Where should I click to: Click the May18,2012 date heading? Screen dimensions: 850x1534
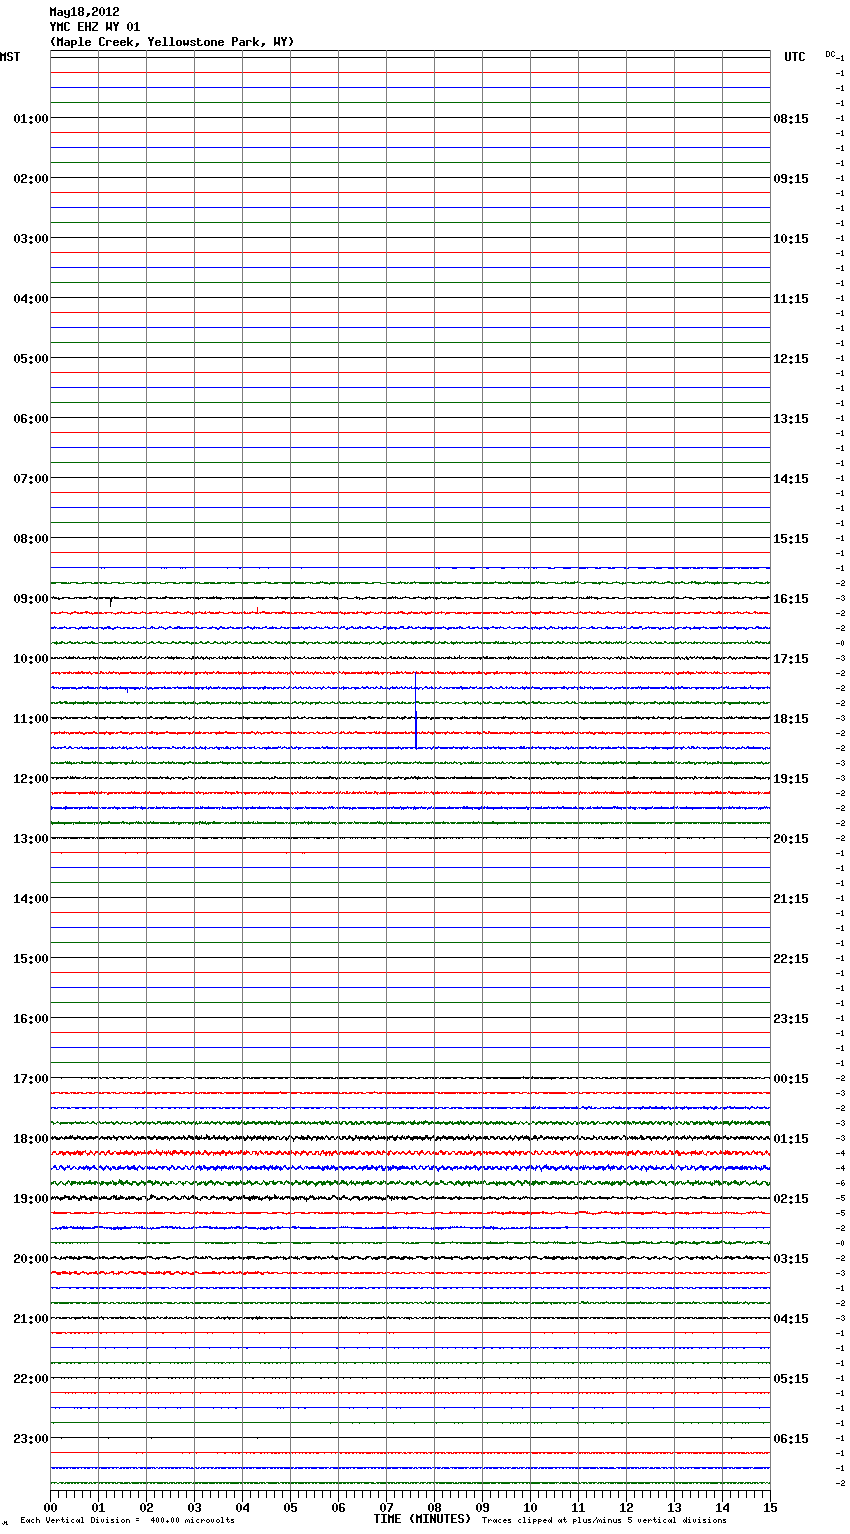coord(85,12)
